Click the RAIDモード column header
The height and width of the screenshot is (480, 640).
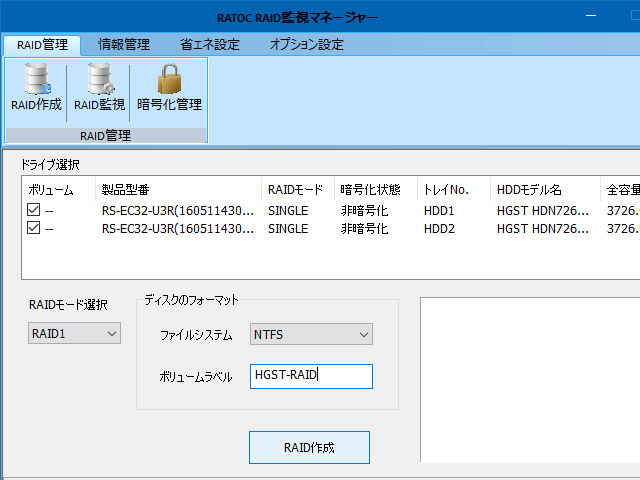coord(298,189)
